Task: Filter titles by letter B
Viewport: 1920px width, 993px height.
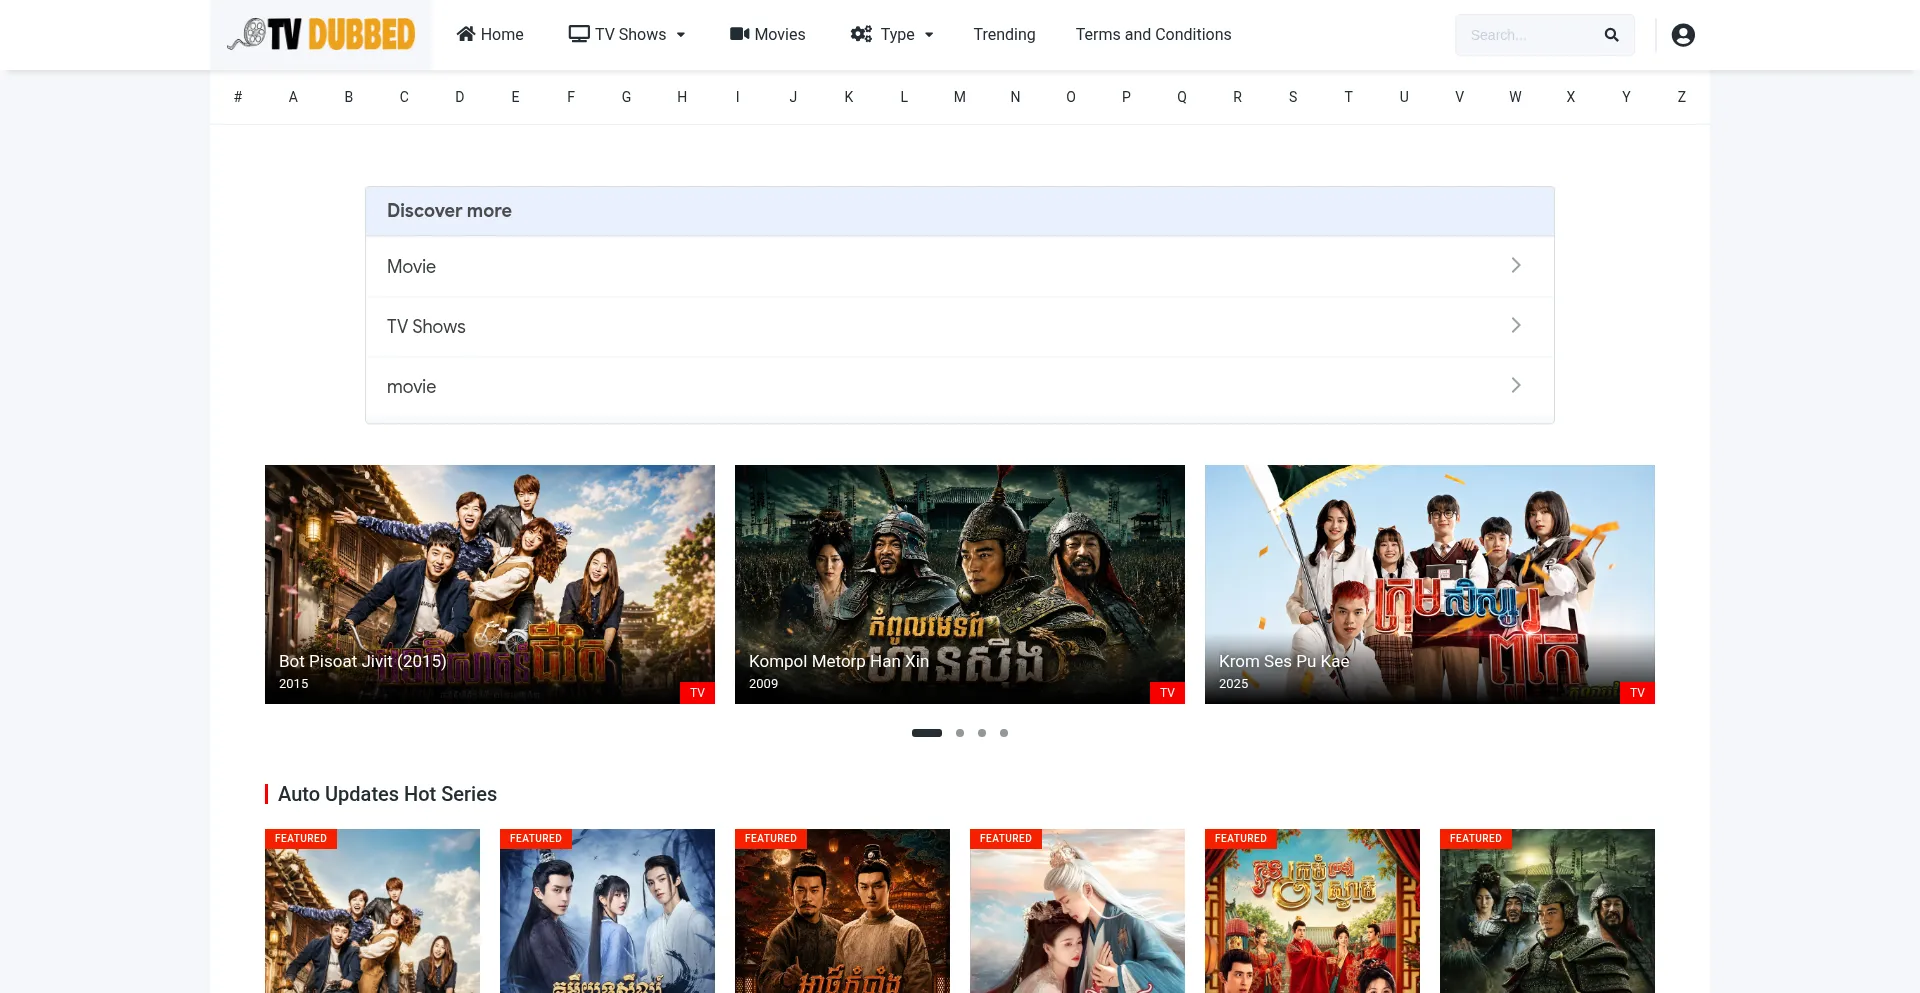Action: [x=349, y=97]
